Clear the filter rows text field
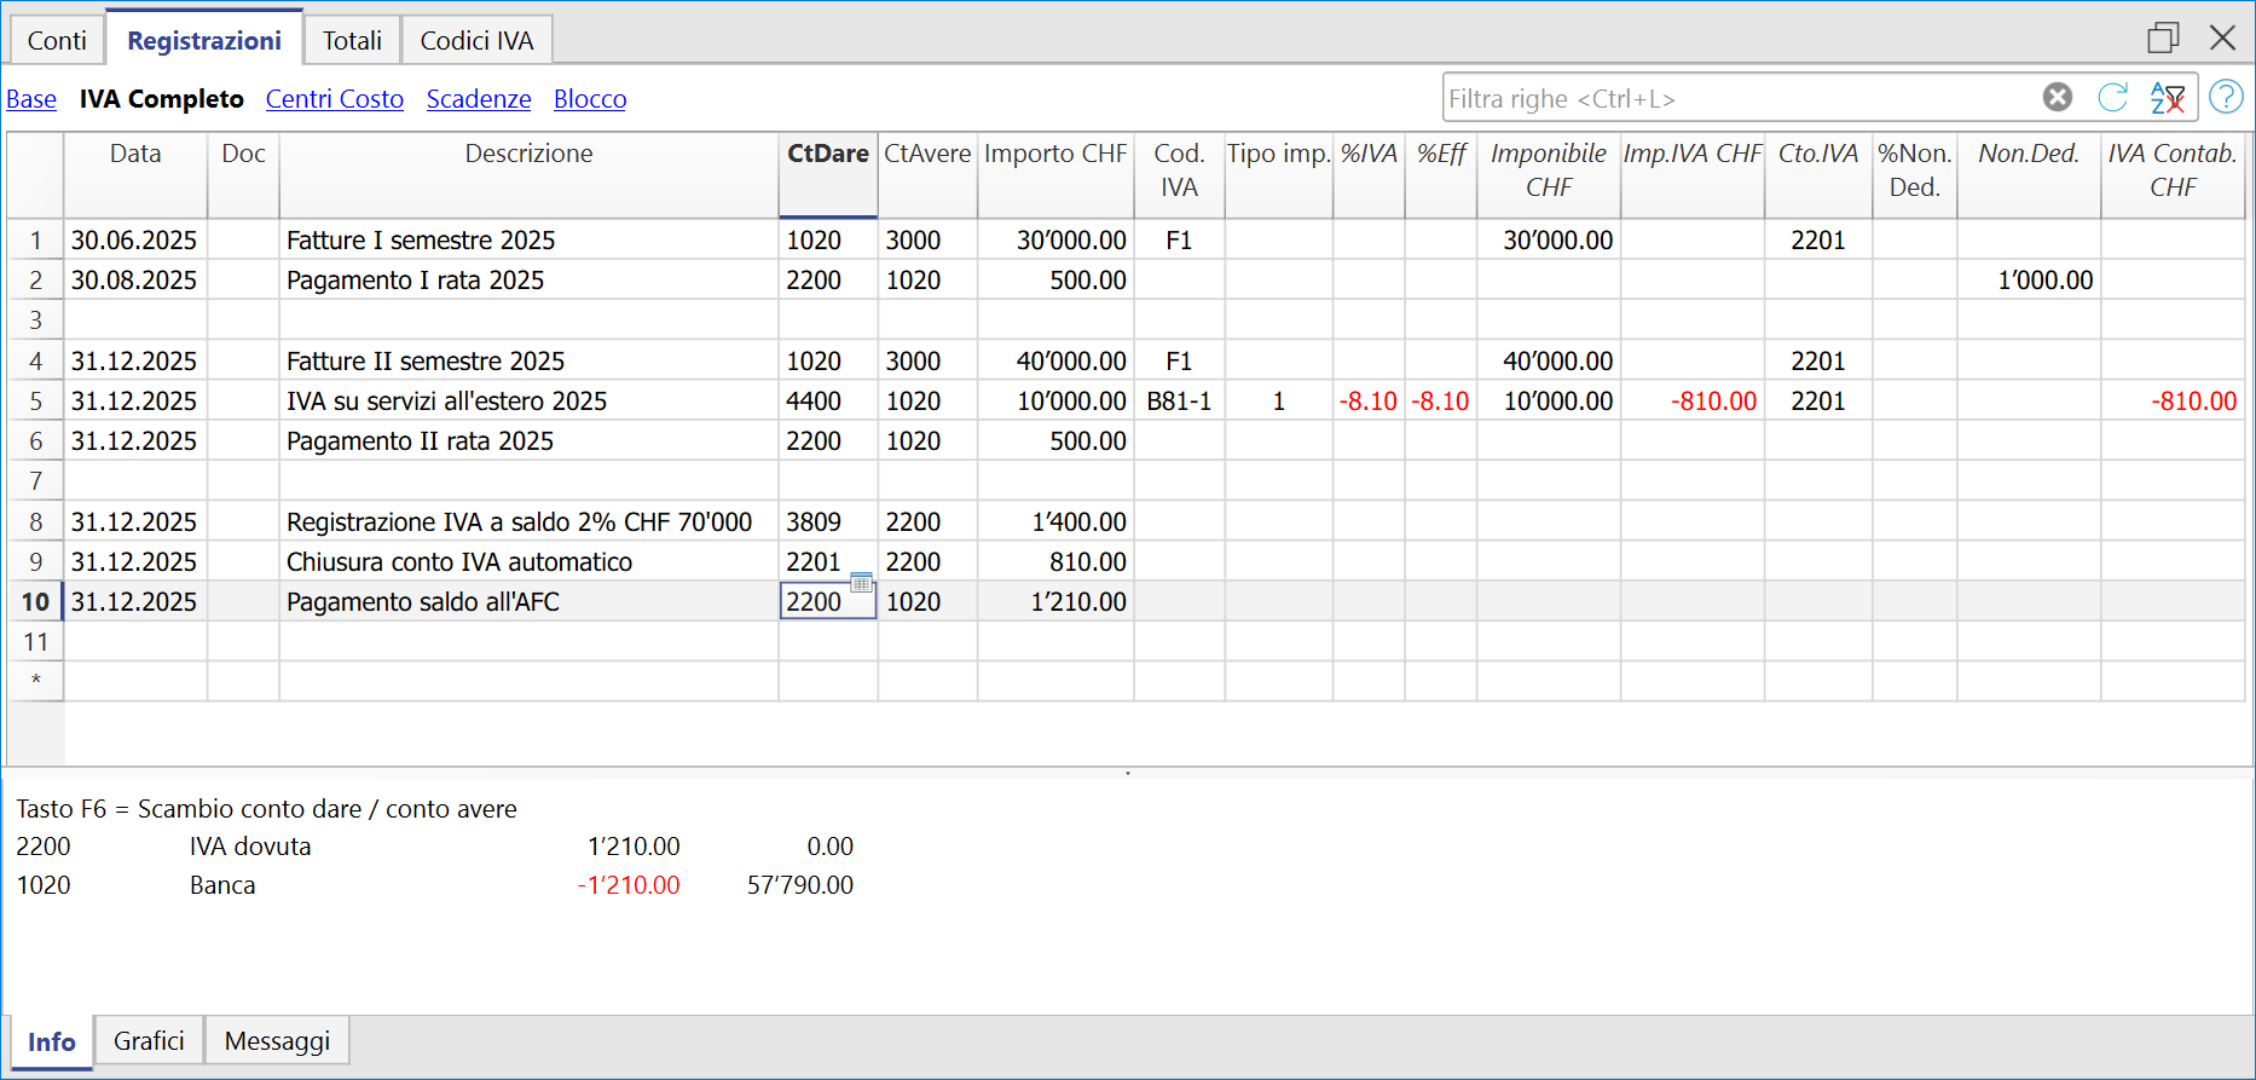This screenshot has height=1080, width=2256. [x=2057, y=97]
